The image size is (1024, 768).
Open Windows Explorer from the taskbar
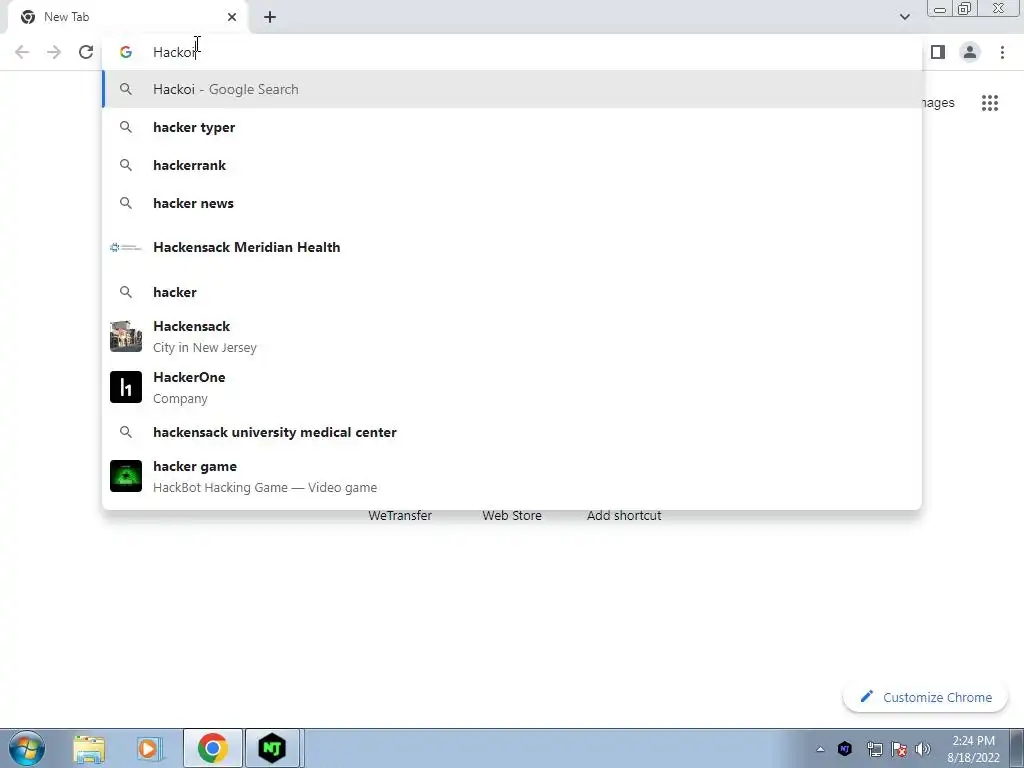[89, 748]
